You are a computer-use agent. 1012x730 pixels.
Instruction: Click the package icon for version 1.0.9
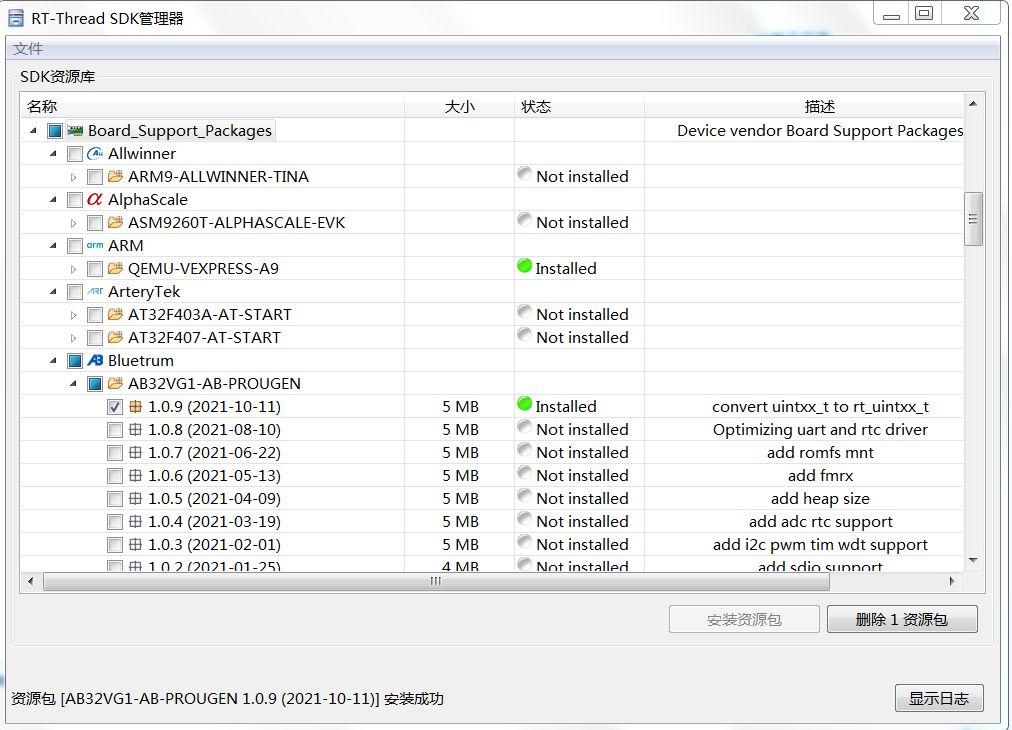(136, 407)
